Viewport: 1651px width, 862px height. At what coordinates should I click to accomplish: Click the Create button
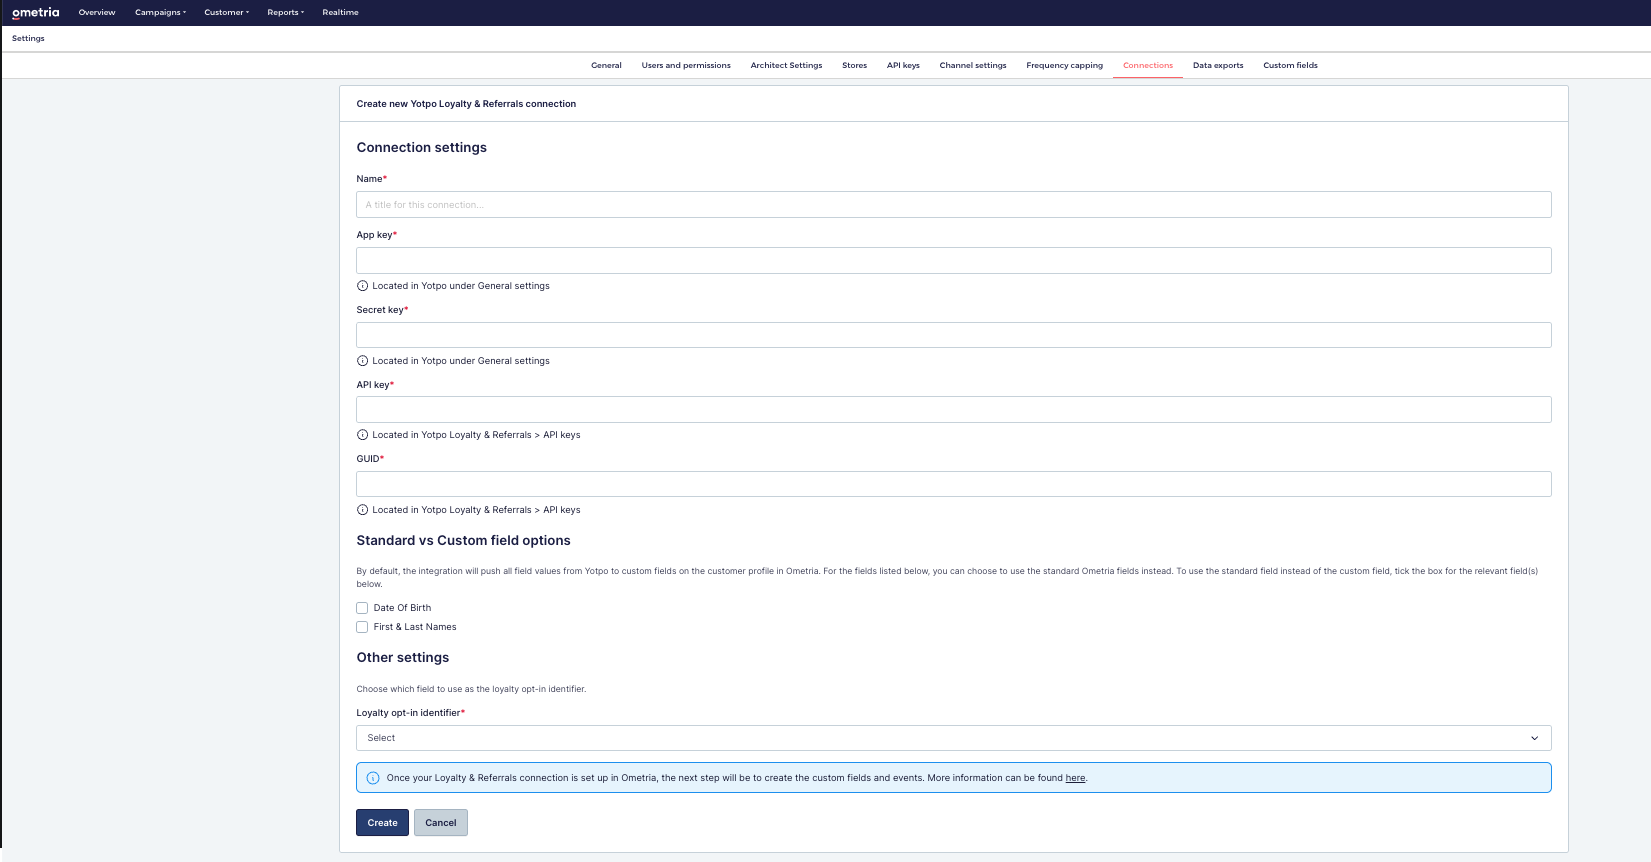(382, 822)
